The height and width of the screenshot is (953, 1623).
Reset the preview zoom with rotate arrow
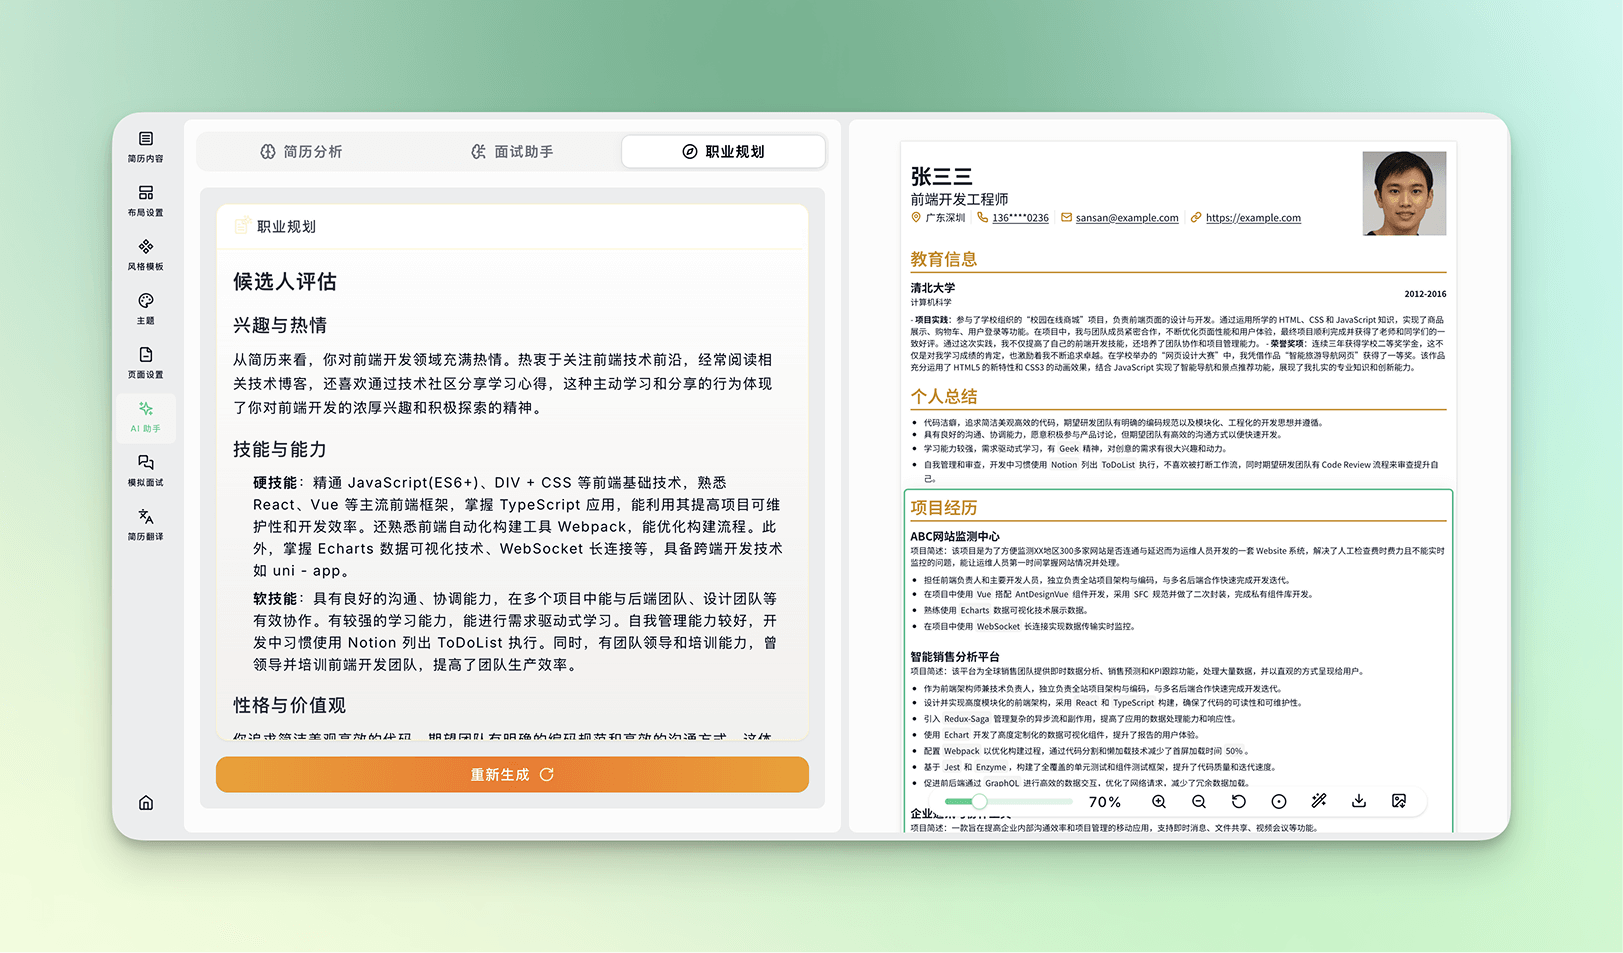pos(1239,802)
